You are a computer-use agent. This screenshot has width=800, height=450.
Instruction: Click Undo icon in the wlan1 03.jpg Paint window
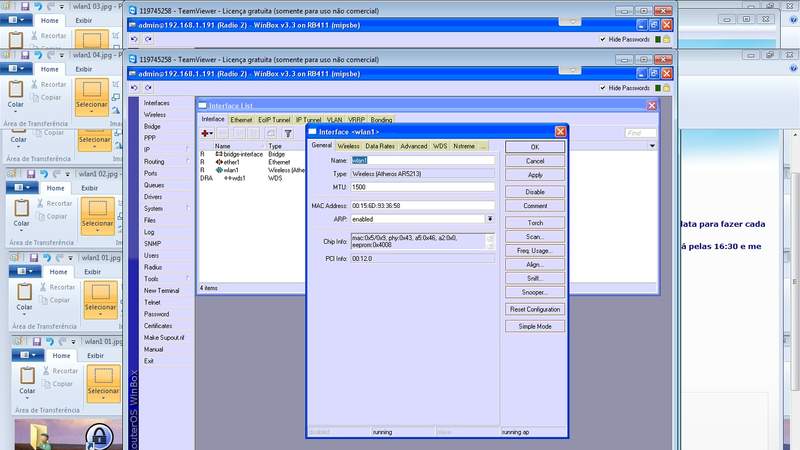(x=38, y=7)
